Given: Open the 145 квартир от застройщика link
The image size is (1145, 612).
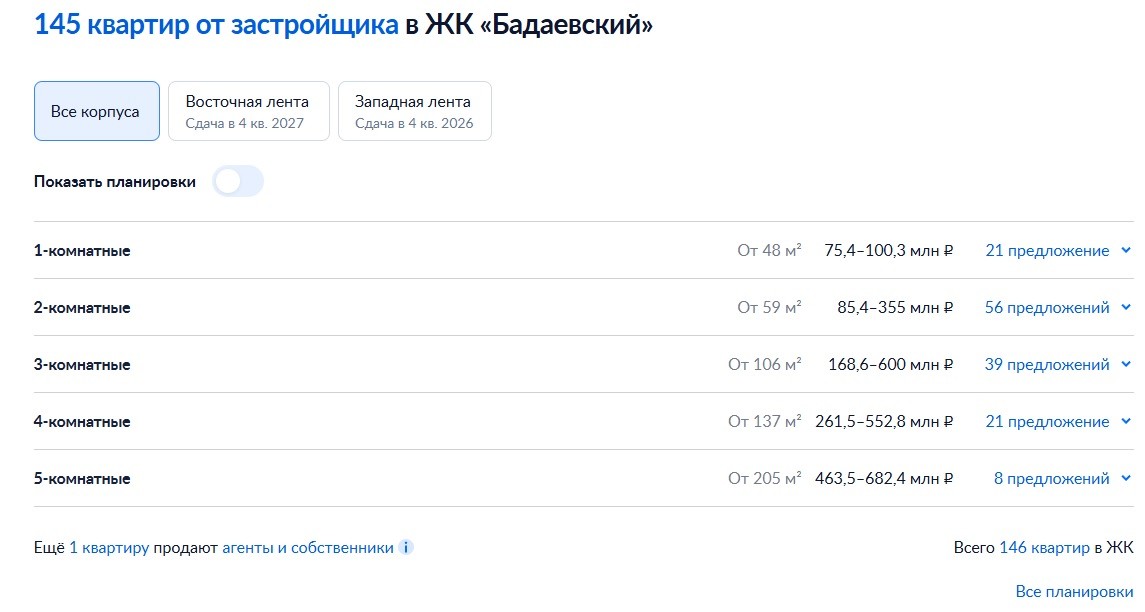Looking at the screenshot, I should 216,25.
